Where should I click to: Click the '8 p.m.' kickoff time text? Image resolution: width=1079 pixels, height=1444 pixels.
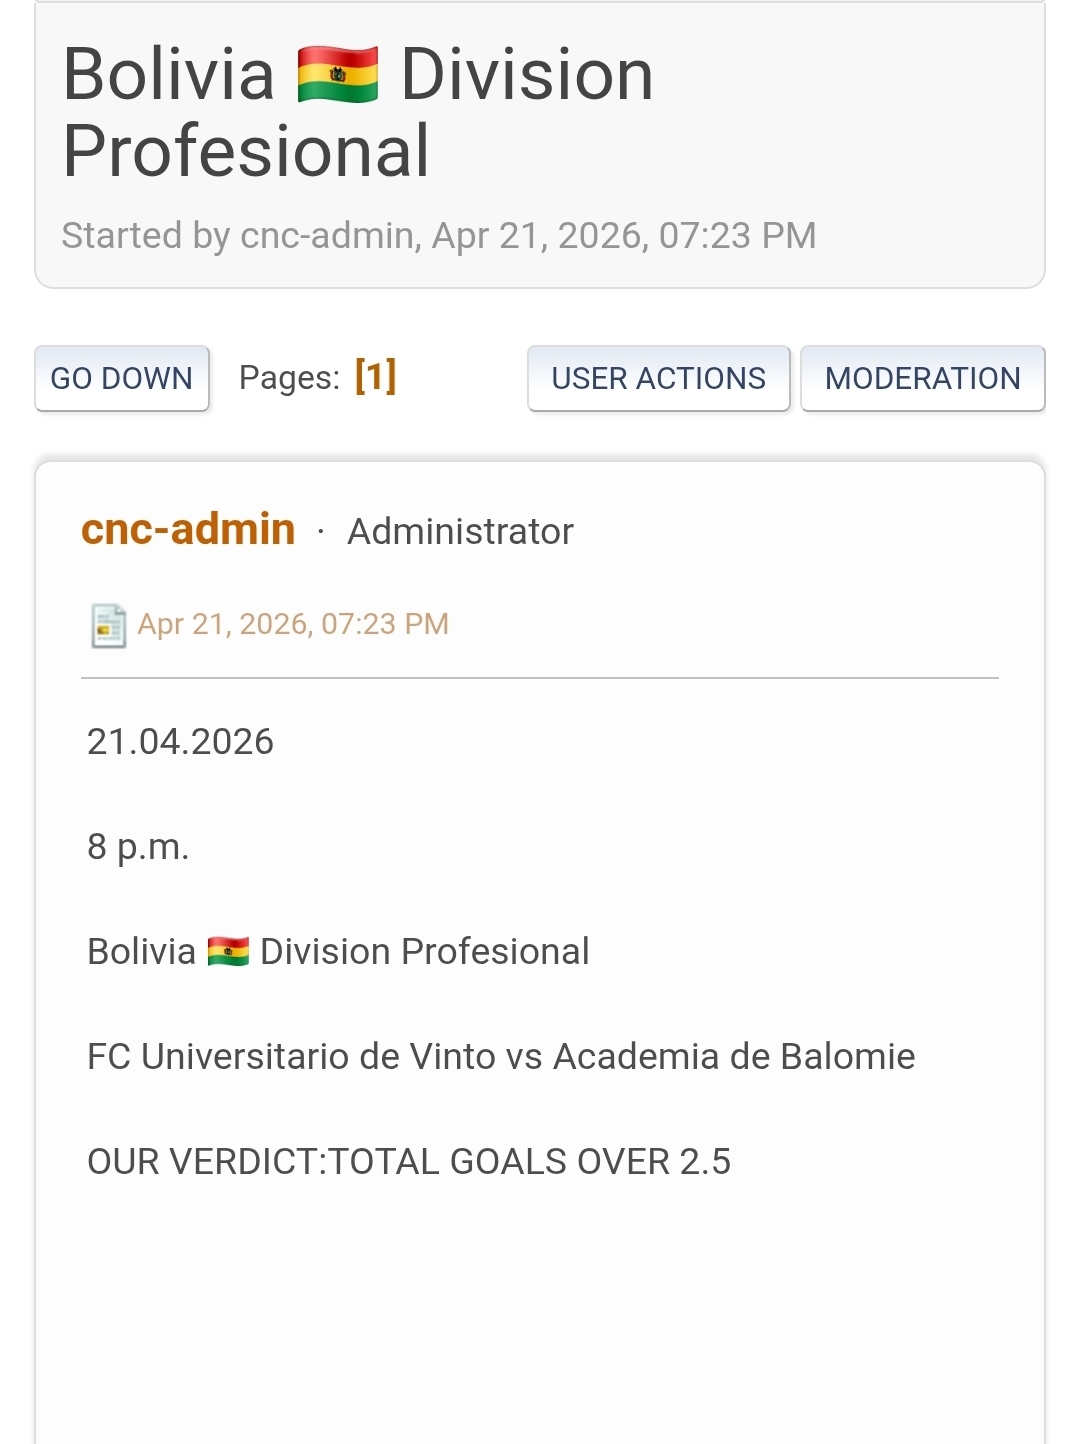pyautogui.click(x=138, y=847)
